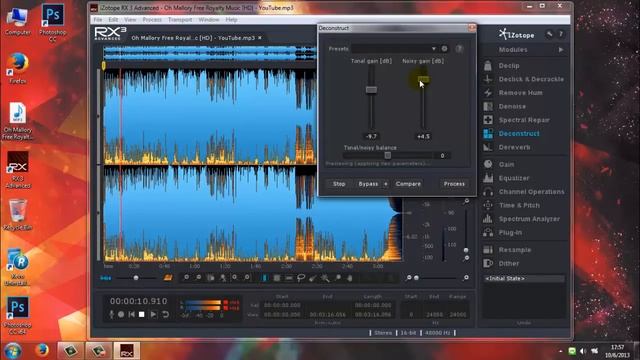The image size is (640, 360).
Task: Open the Declick & Decrackle module
Action: 524,79
